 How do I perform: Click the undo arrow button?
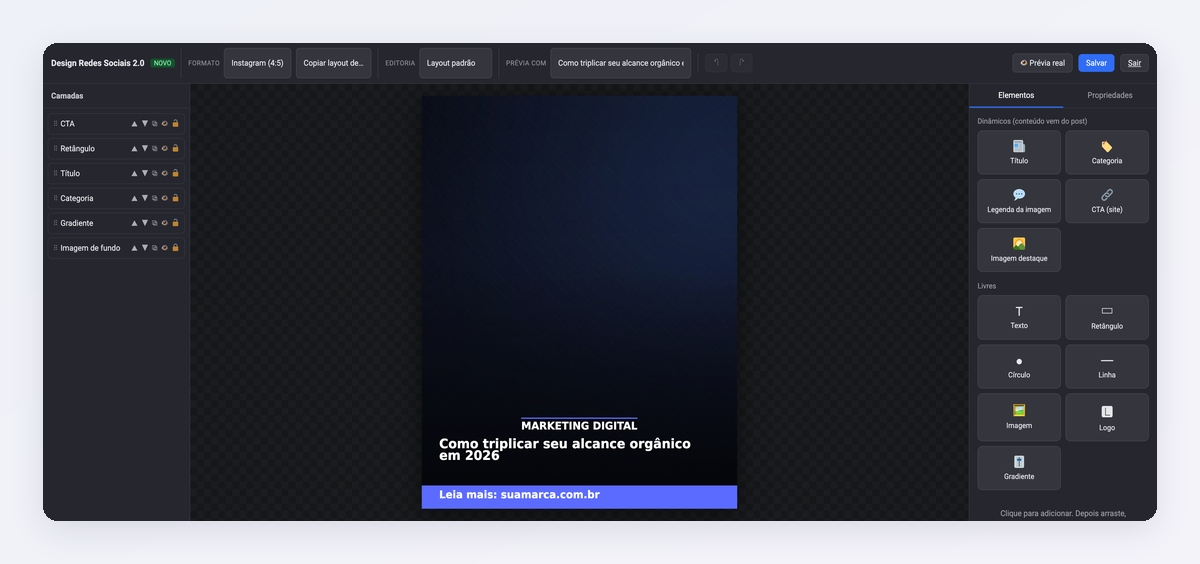point(716,63)
